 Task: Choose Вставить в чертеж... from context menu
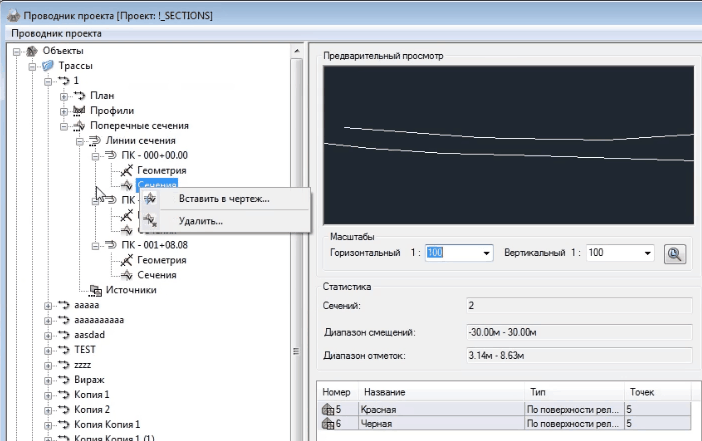(x=223, y=199)
